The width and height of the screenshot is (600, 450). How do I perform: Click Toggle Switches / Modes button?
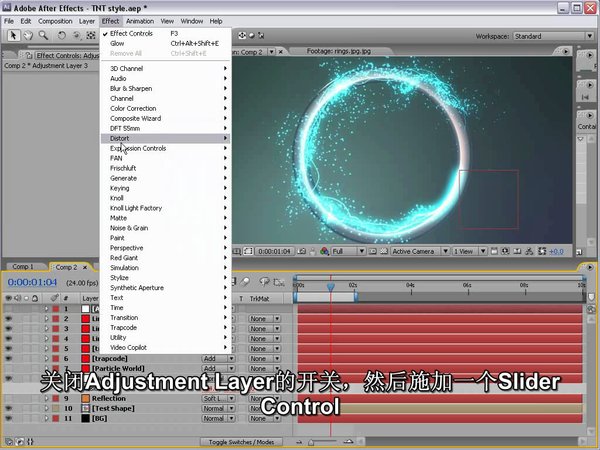pyautogui.click(x=241, y=442)
